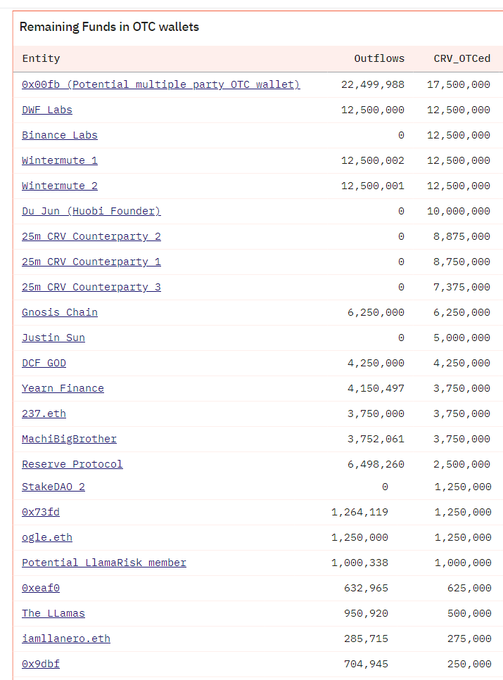Select the Wintermute 1 link
Viewport: 503px width, 680px height.
59,160
